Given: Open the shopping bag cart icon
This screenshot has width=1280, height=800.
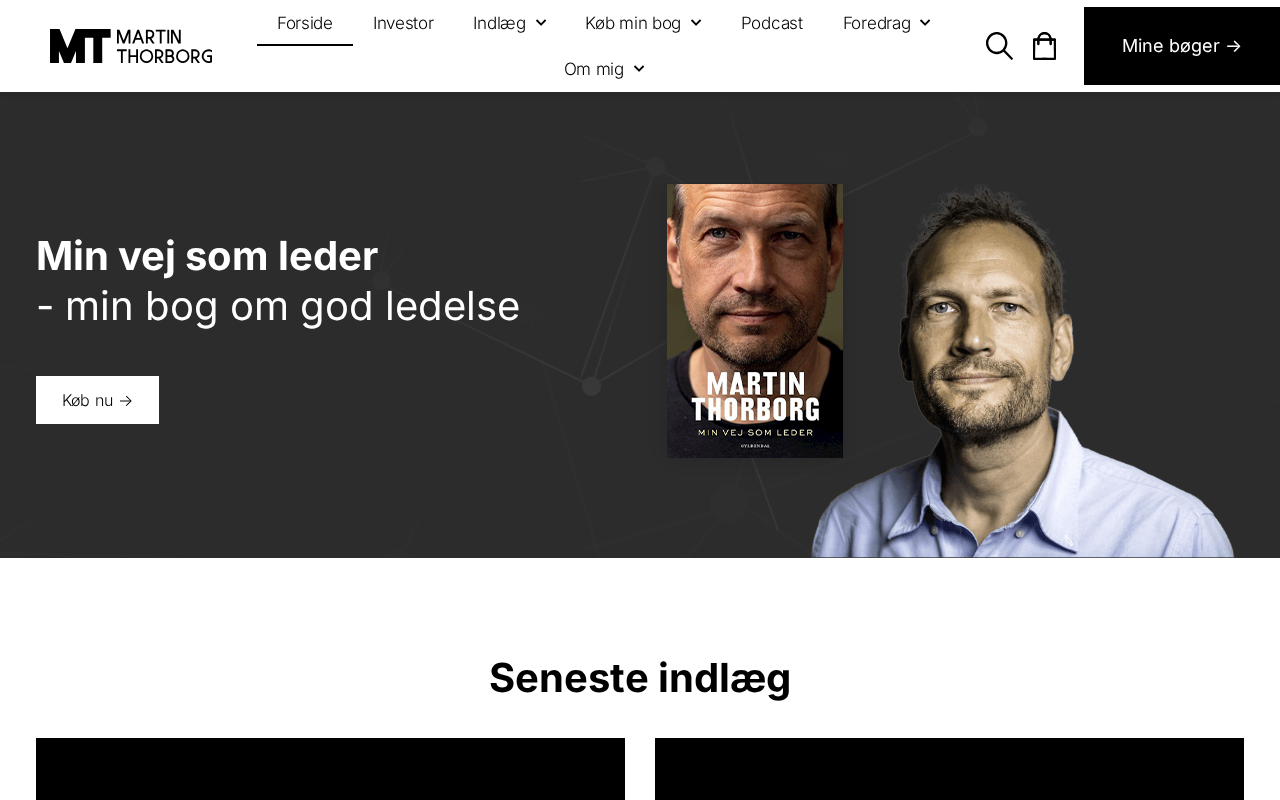Looking at the screenshot, I should 1044,46.
